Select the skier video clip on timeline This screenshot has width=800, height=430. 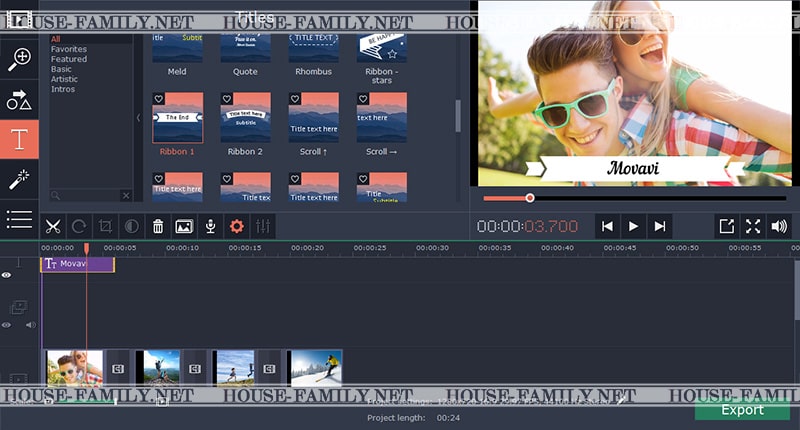[x=316, y=368]
